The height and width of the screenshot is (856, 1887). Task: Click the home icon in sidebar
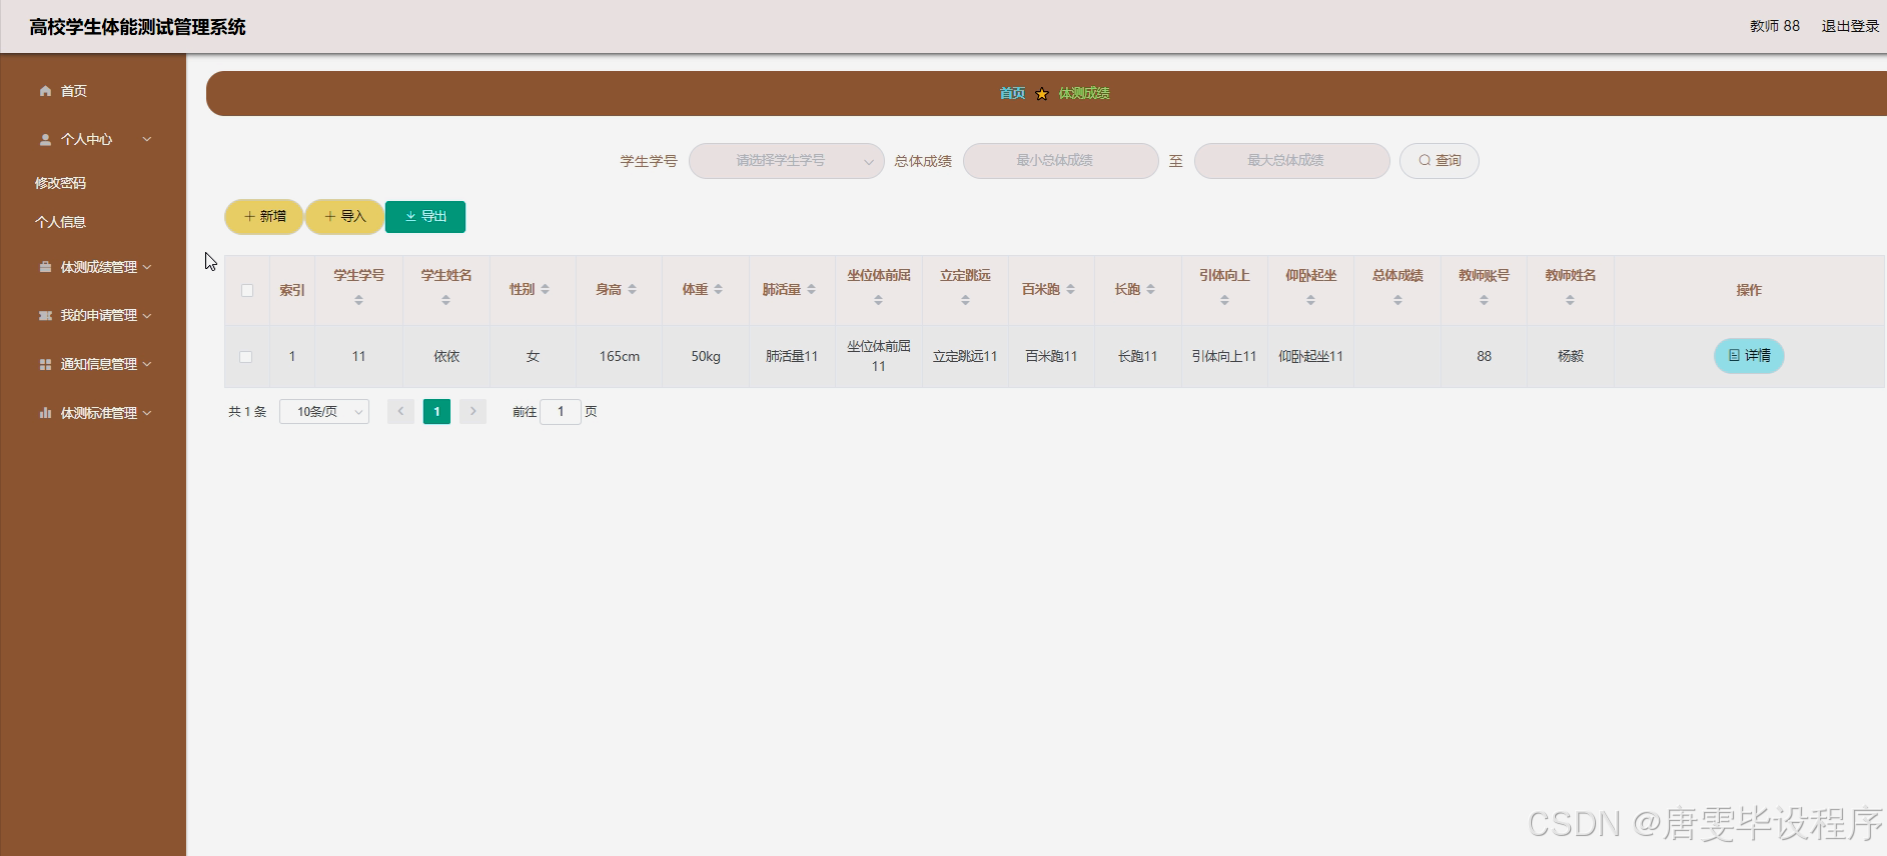tap(45, 91)
